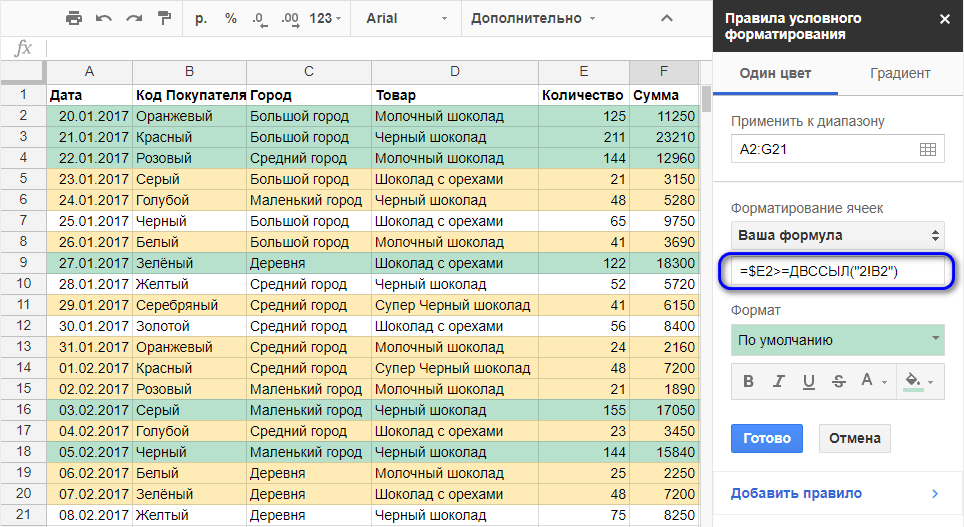
Task: Toggle Underline in the format style bar
Action: click(x=808, y=380)
